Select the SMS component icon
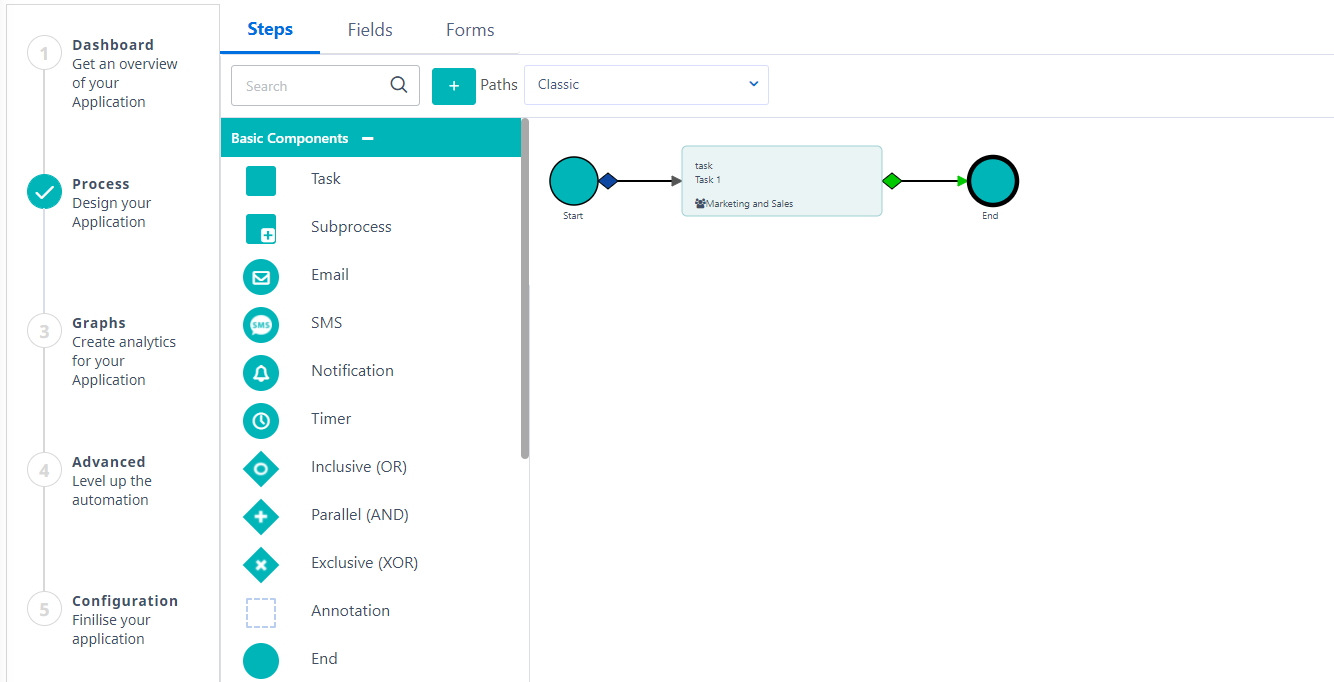 click(x=261, y=325)
